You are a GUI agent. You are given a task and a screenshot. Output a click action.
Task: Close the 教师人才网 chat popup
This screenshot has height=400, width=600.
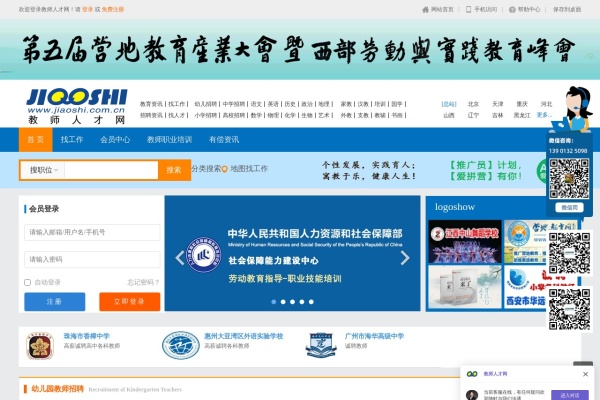tap(585, 374)
